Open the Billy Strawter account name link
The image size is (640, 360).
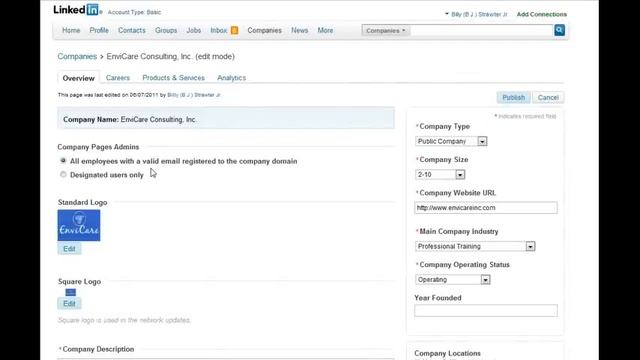[x=479, y=14]
